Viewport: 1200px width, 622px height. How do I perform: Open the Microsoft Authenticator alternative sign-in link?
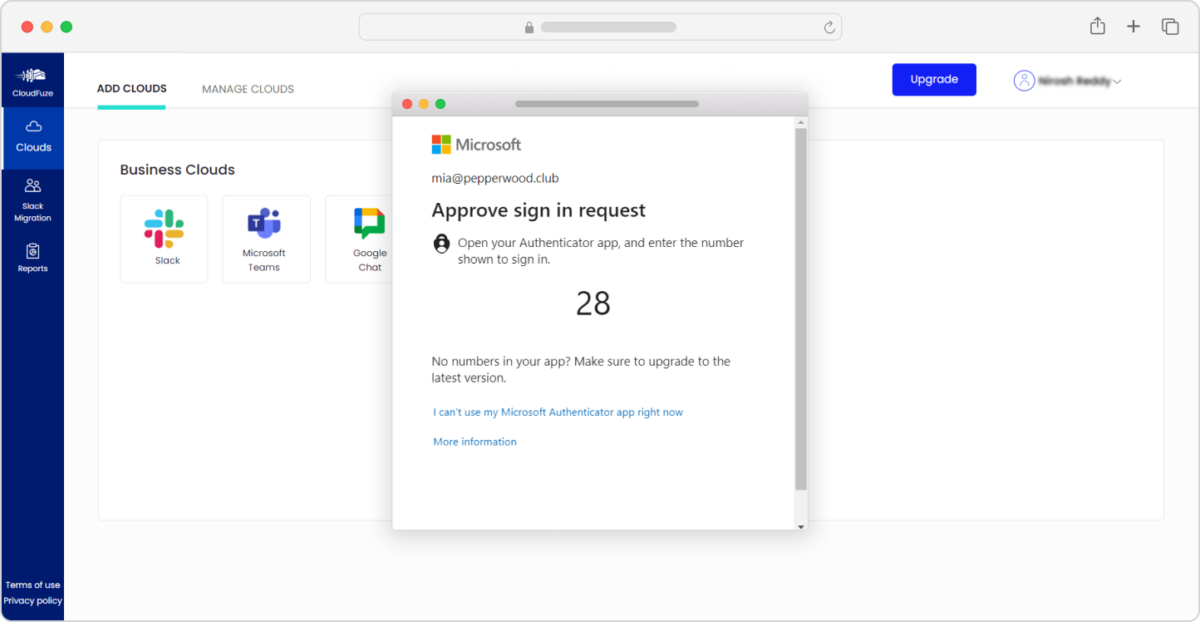[x=557, y=411]
